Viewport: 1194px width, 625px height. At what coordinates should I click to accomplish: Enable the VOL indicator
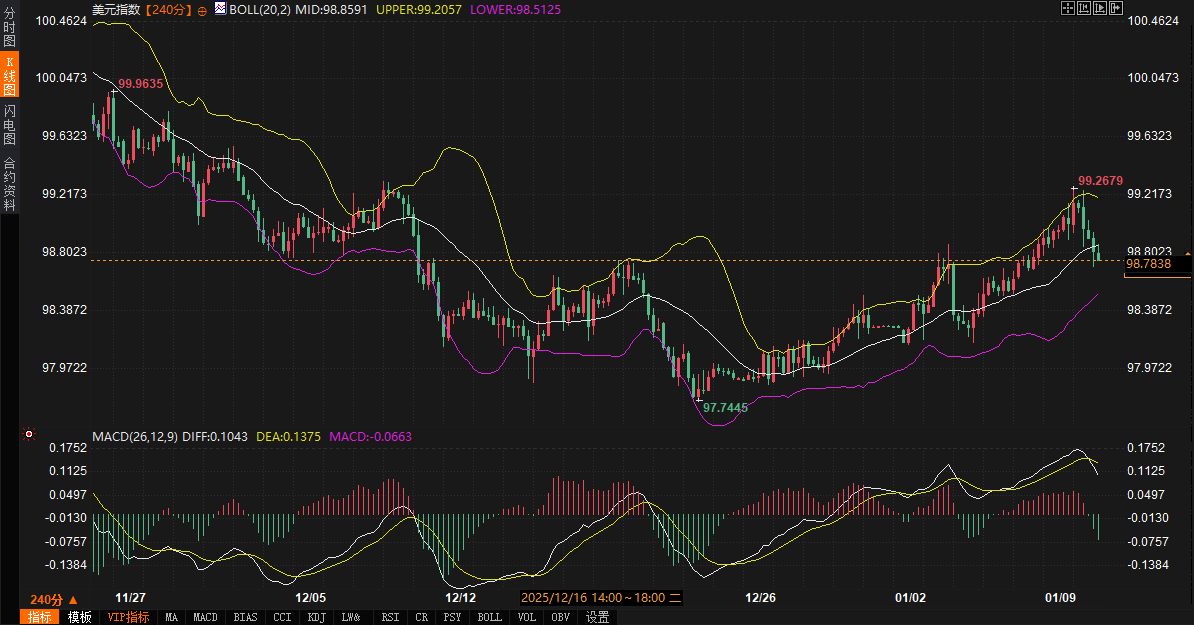click(527, 617)
